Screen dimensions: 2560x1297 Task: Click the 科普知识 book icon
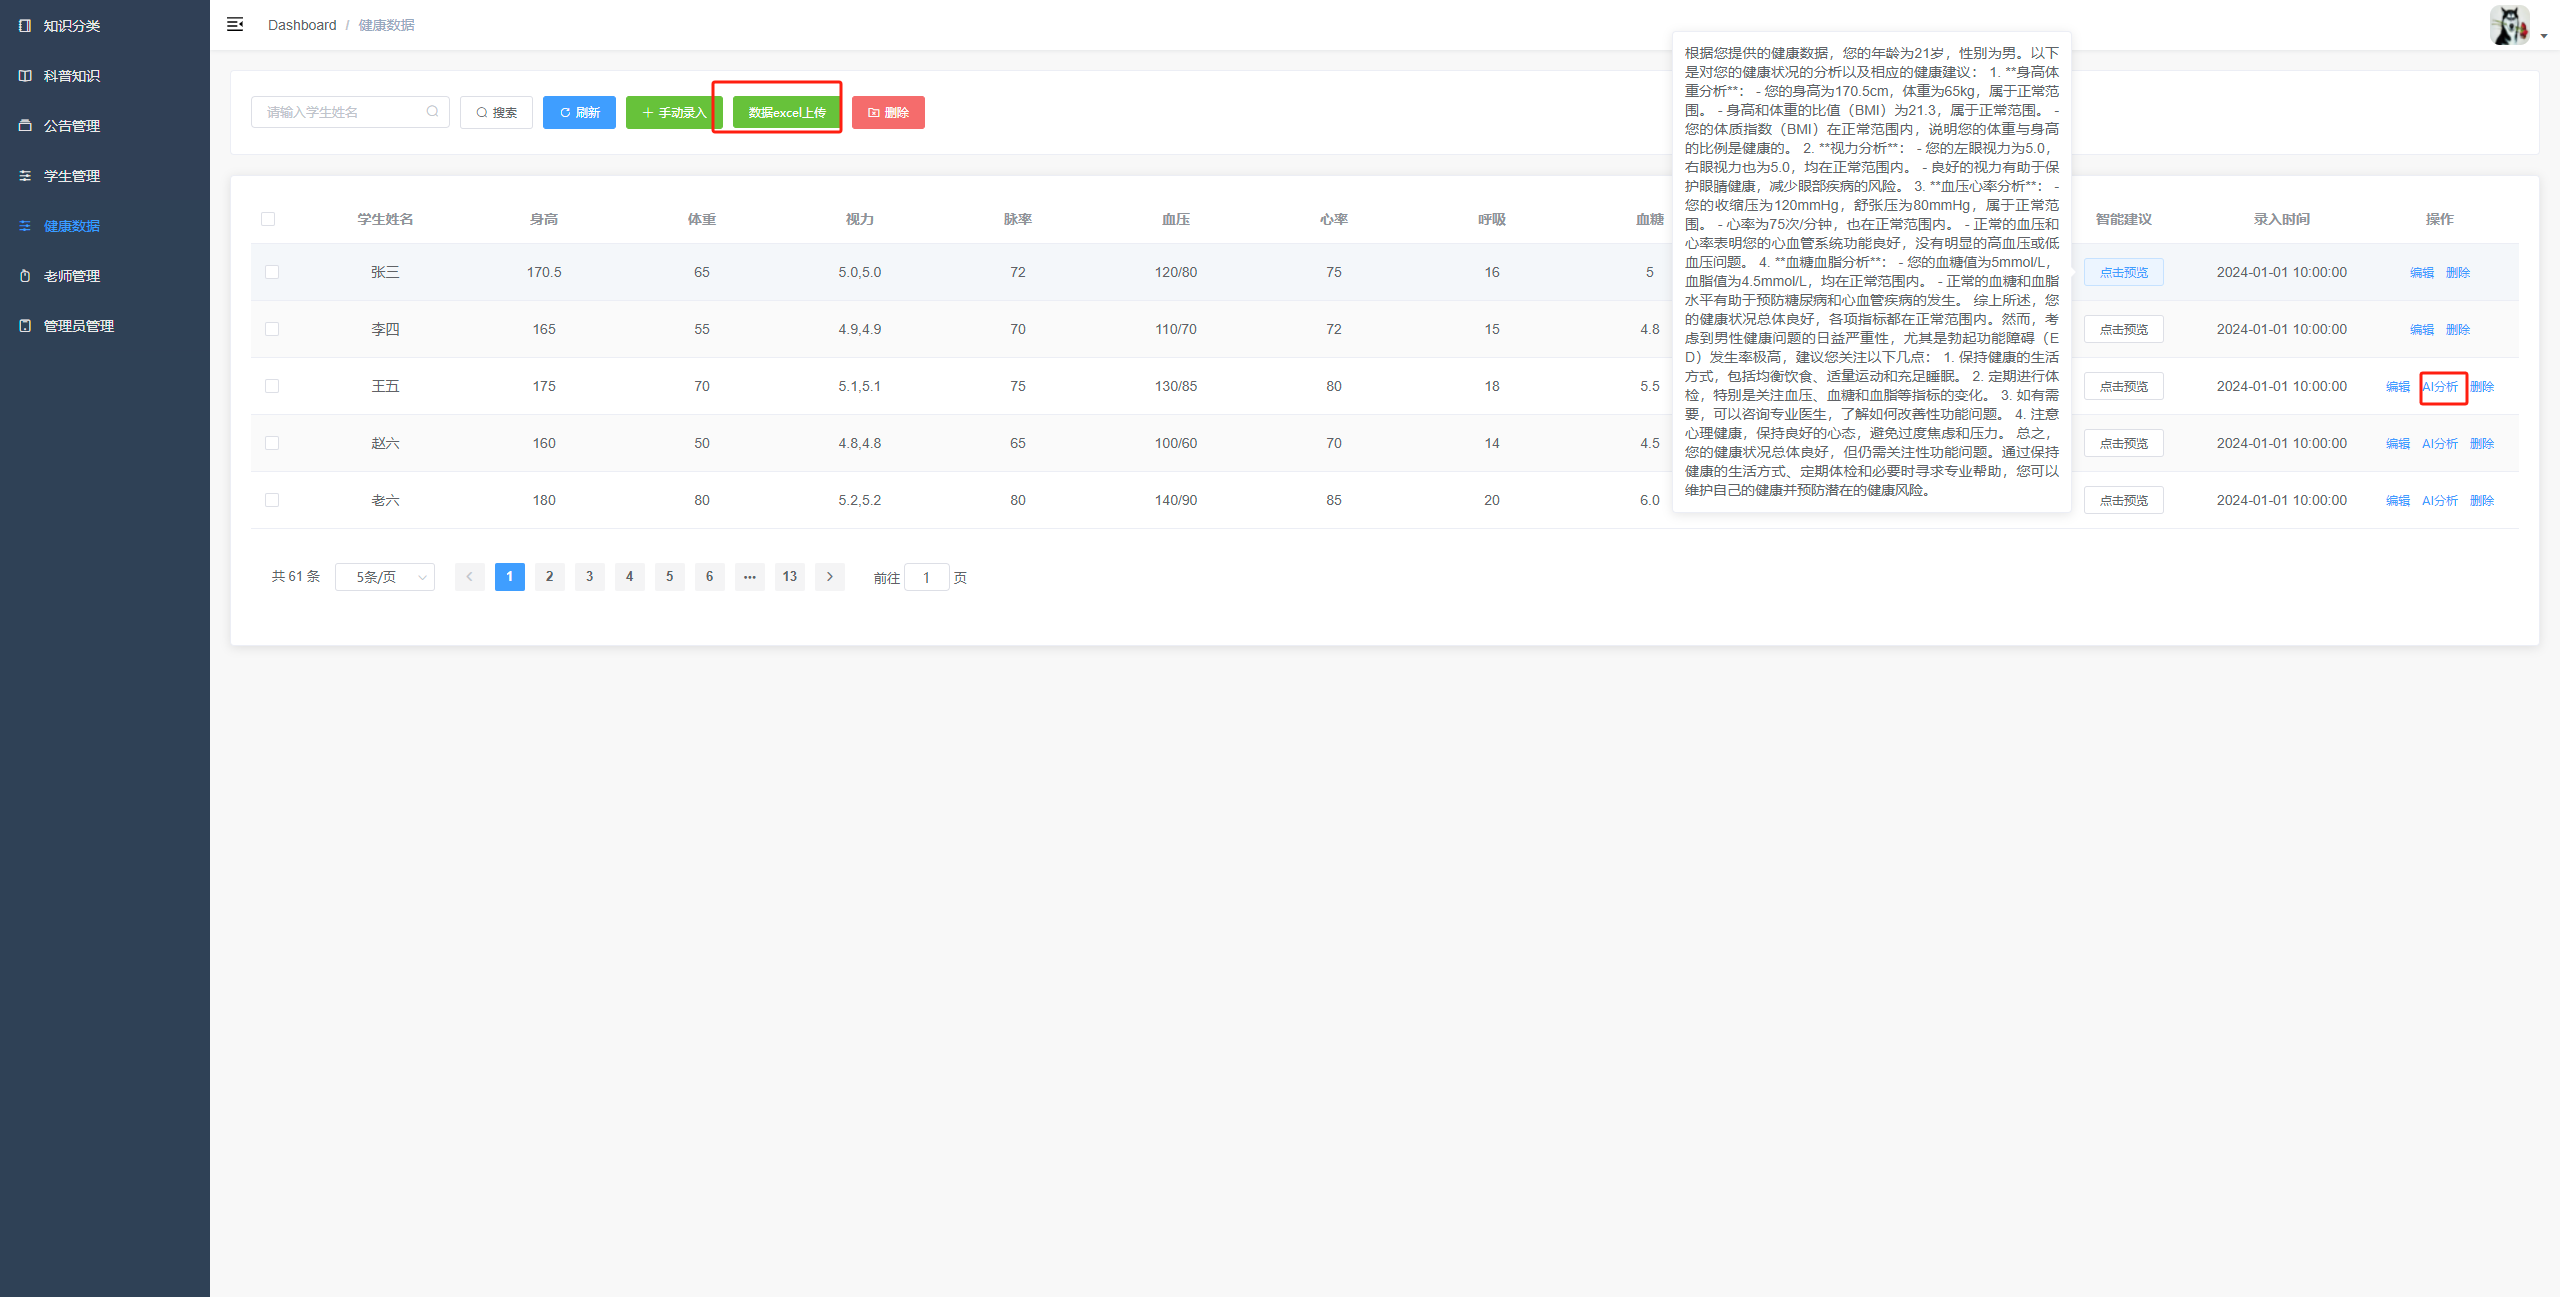tap(25, 76)
